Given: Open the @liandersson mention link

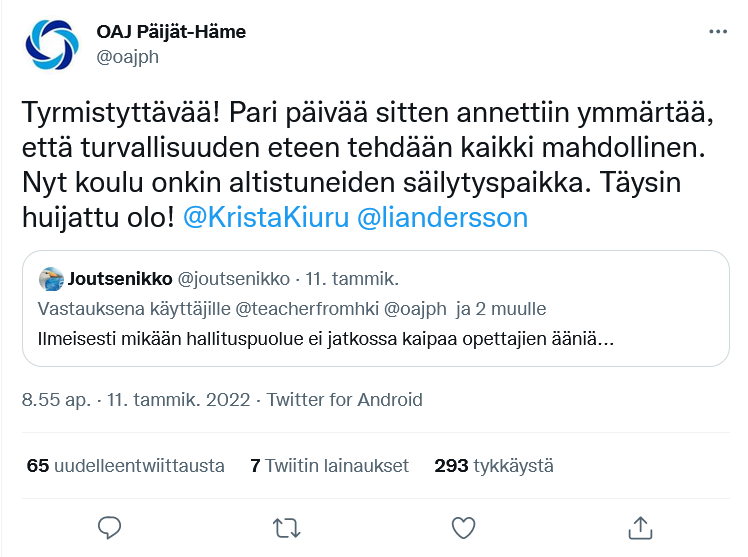Looking at the screenshot, I should click(x=441, y=218).
